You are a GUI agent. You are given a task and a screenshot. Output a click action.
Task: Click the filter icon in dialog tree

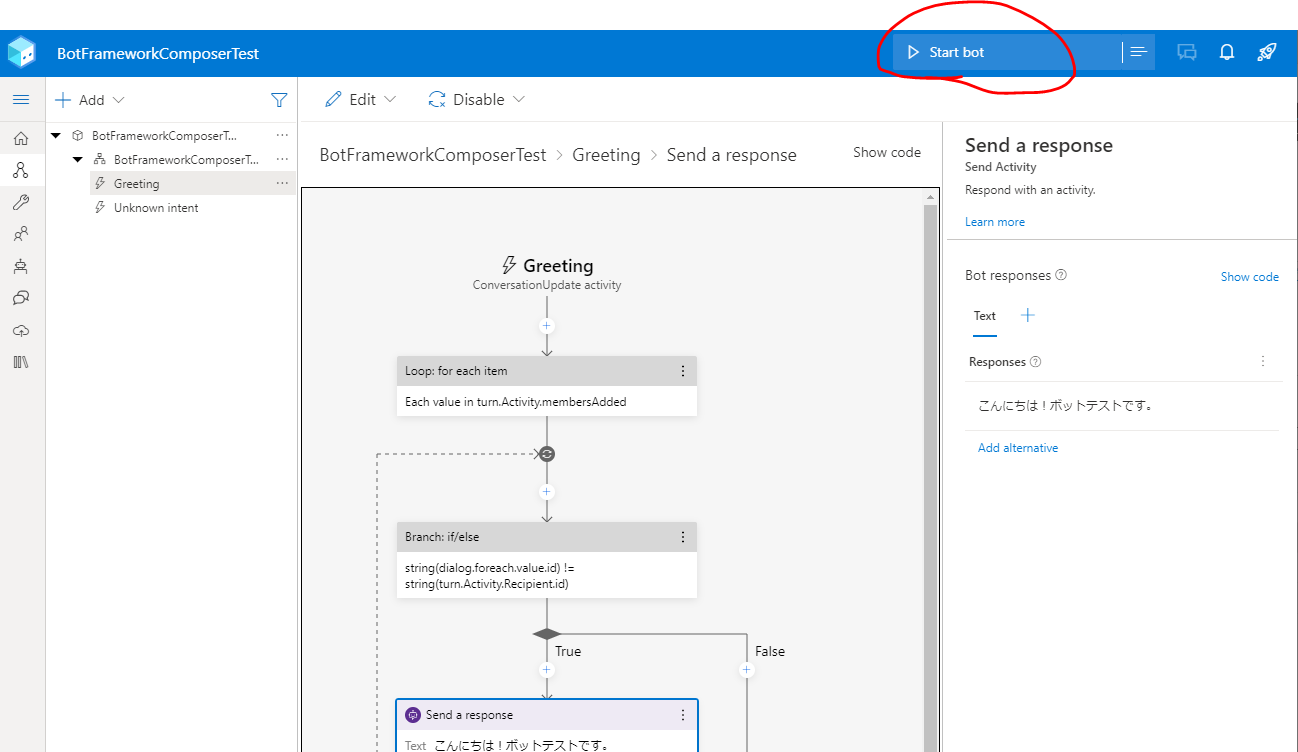tap(279, 100)
